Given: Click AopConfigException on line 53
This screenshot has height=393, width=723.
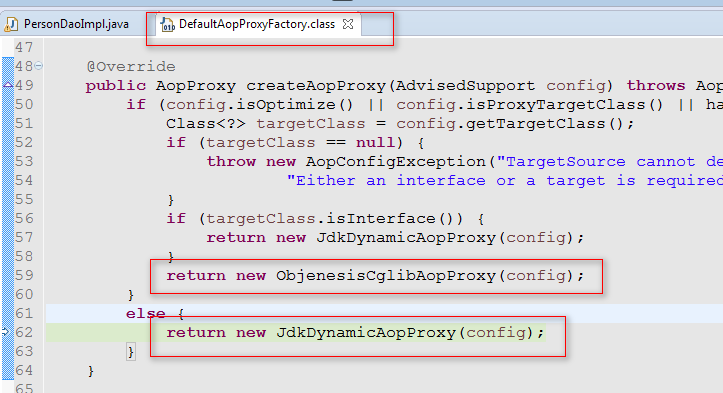Looking at the screenshot, I should tap(395, 161).
